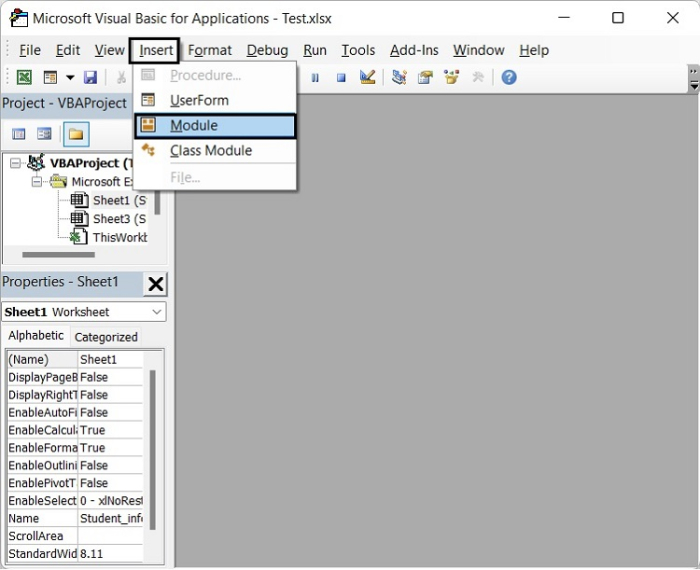700x570 pixels.
Task: Click the DisplayPageBreaks value False
Action: pyautogui.click(x=110, y=377)
